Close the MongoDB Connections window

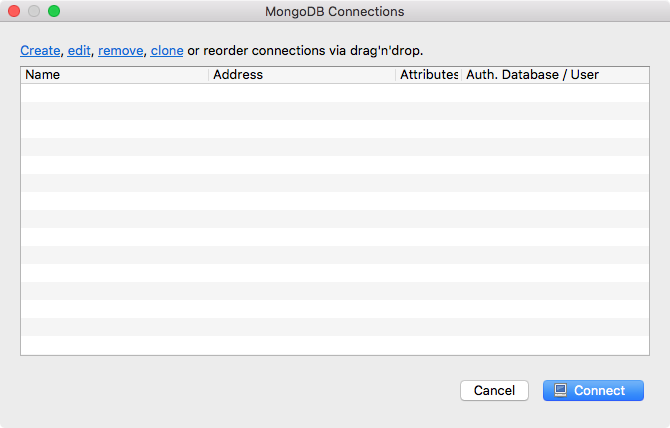click(14, 12)
